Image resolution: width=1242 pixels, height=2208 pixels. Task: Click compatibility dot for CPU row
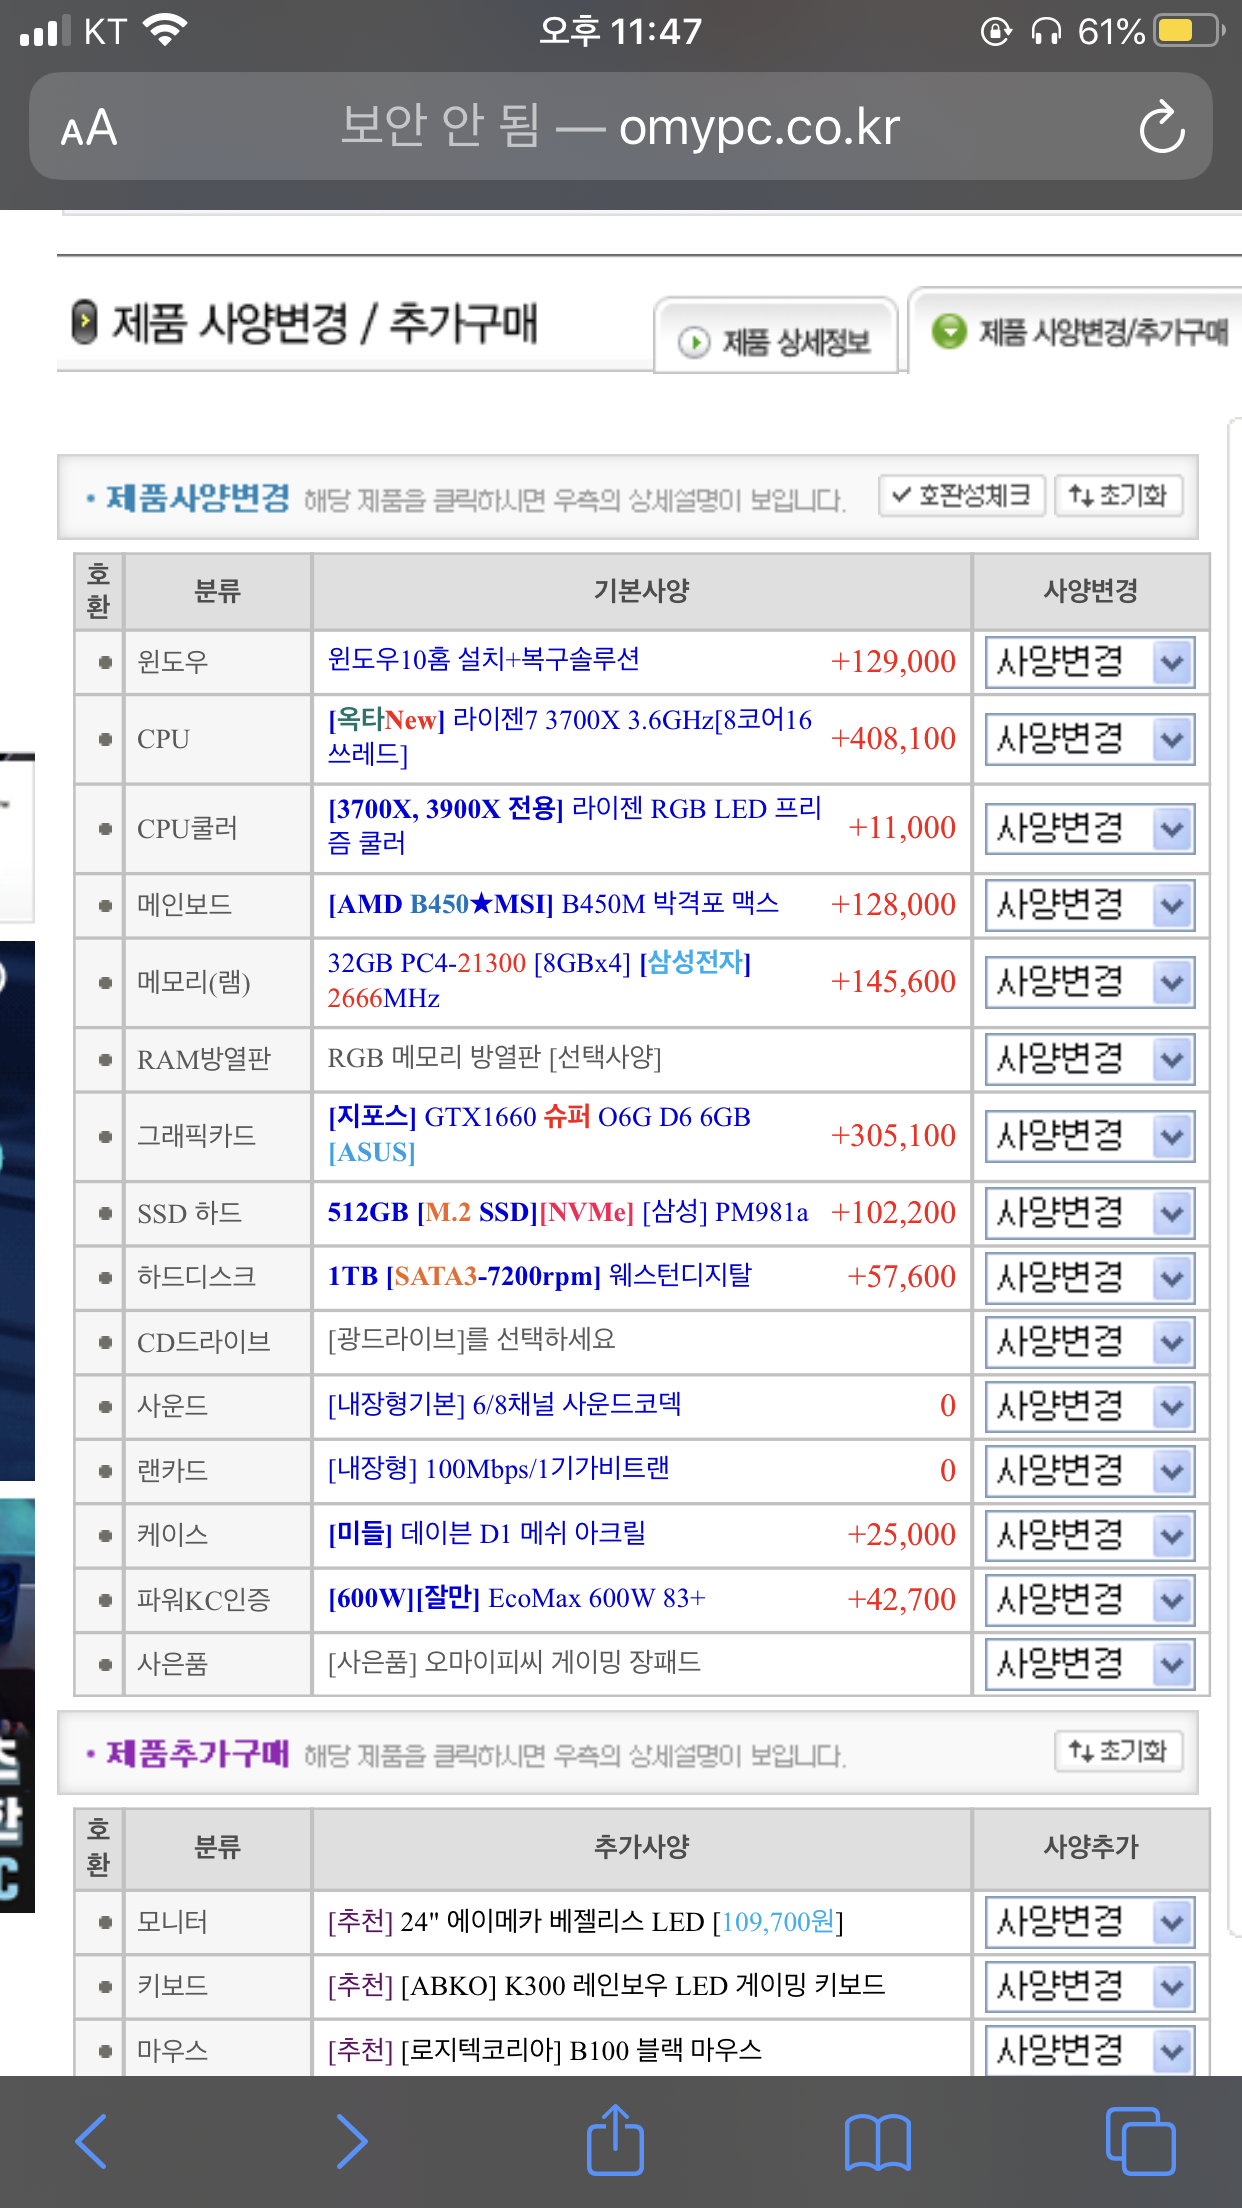click(x=104, y=739)
